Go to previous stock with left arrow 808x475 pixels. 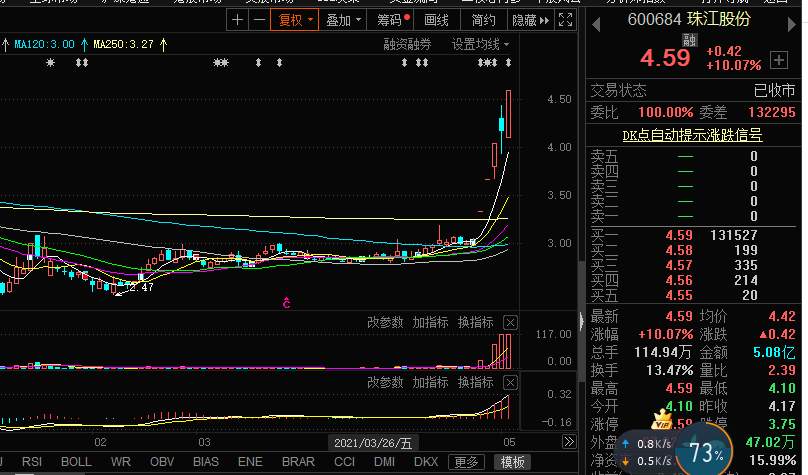[596, 24]
